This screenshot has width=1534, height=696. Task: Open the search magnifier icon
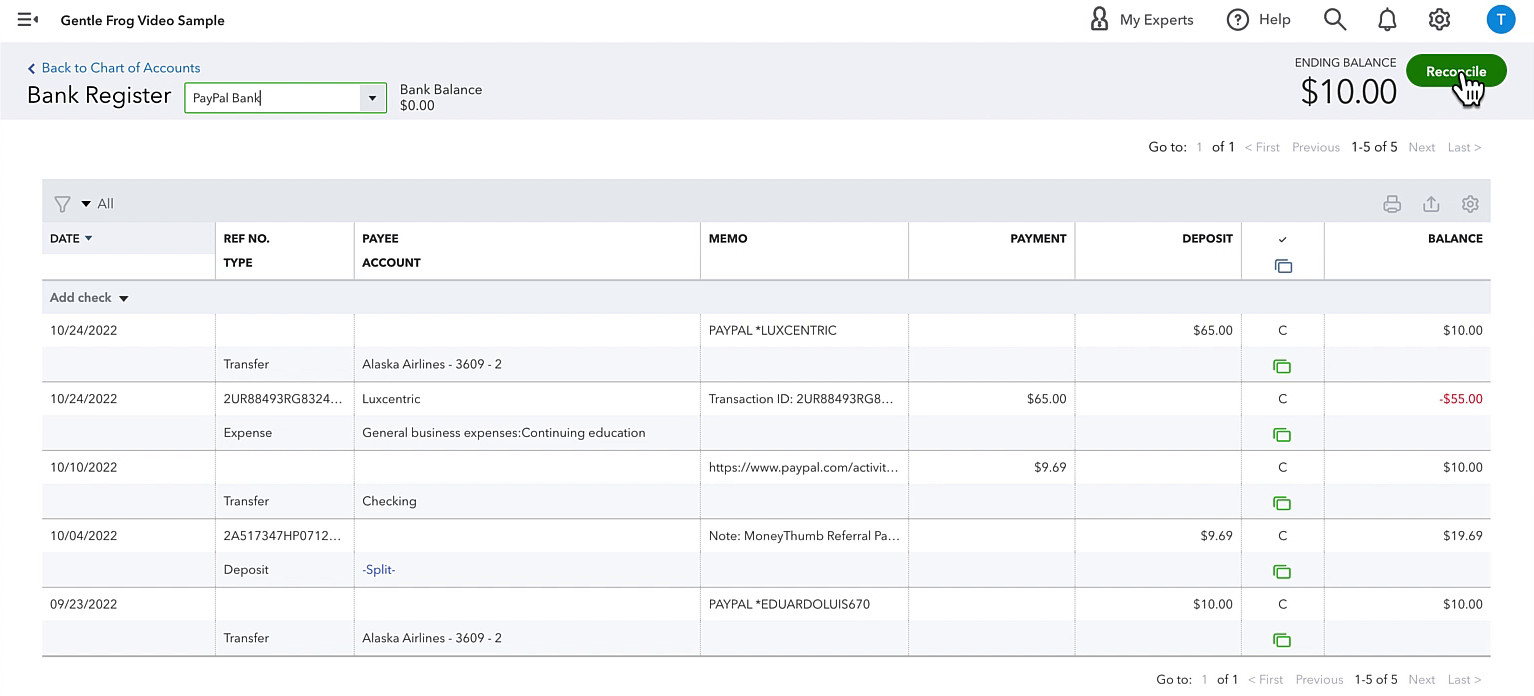1334,20
